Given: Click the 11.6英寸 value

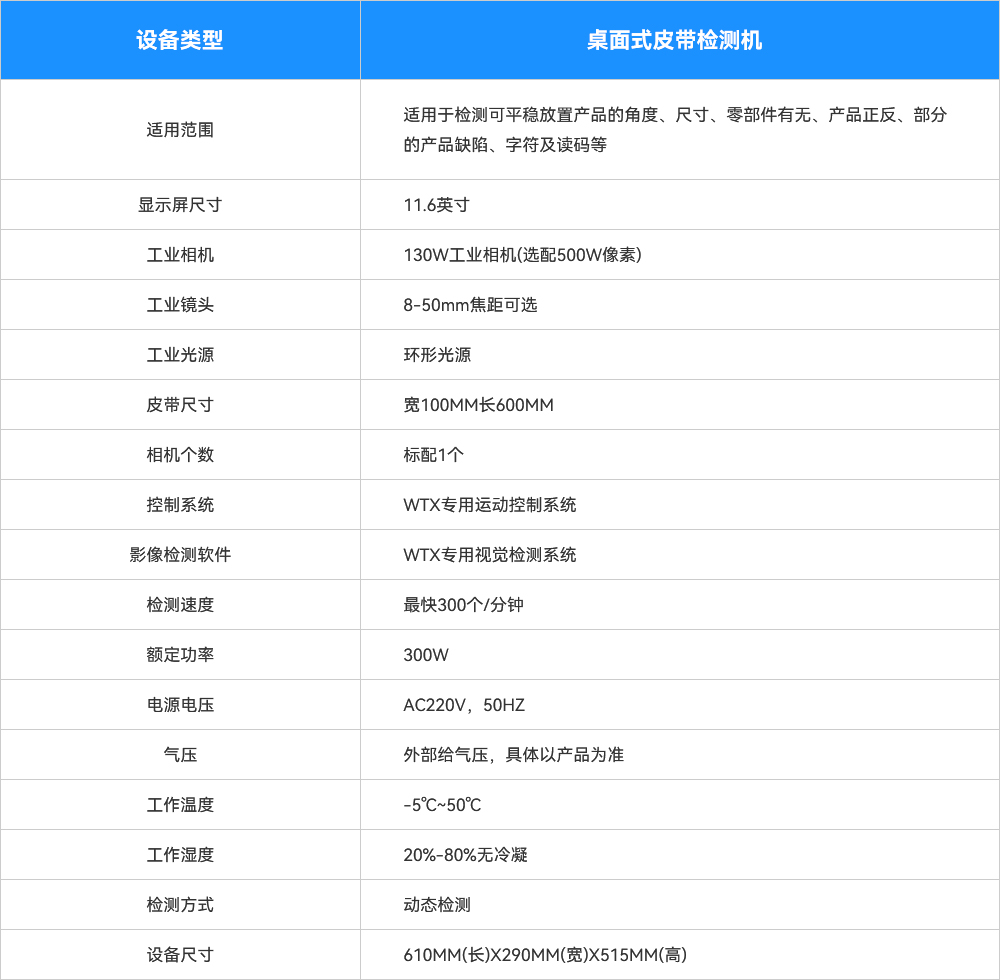Looking at the screenshot, I should pyautogui.click(x=436, y=205).
